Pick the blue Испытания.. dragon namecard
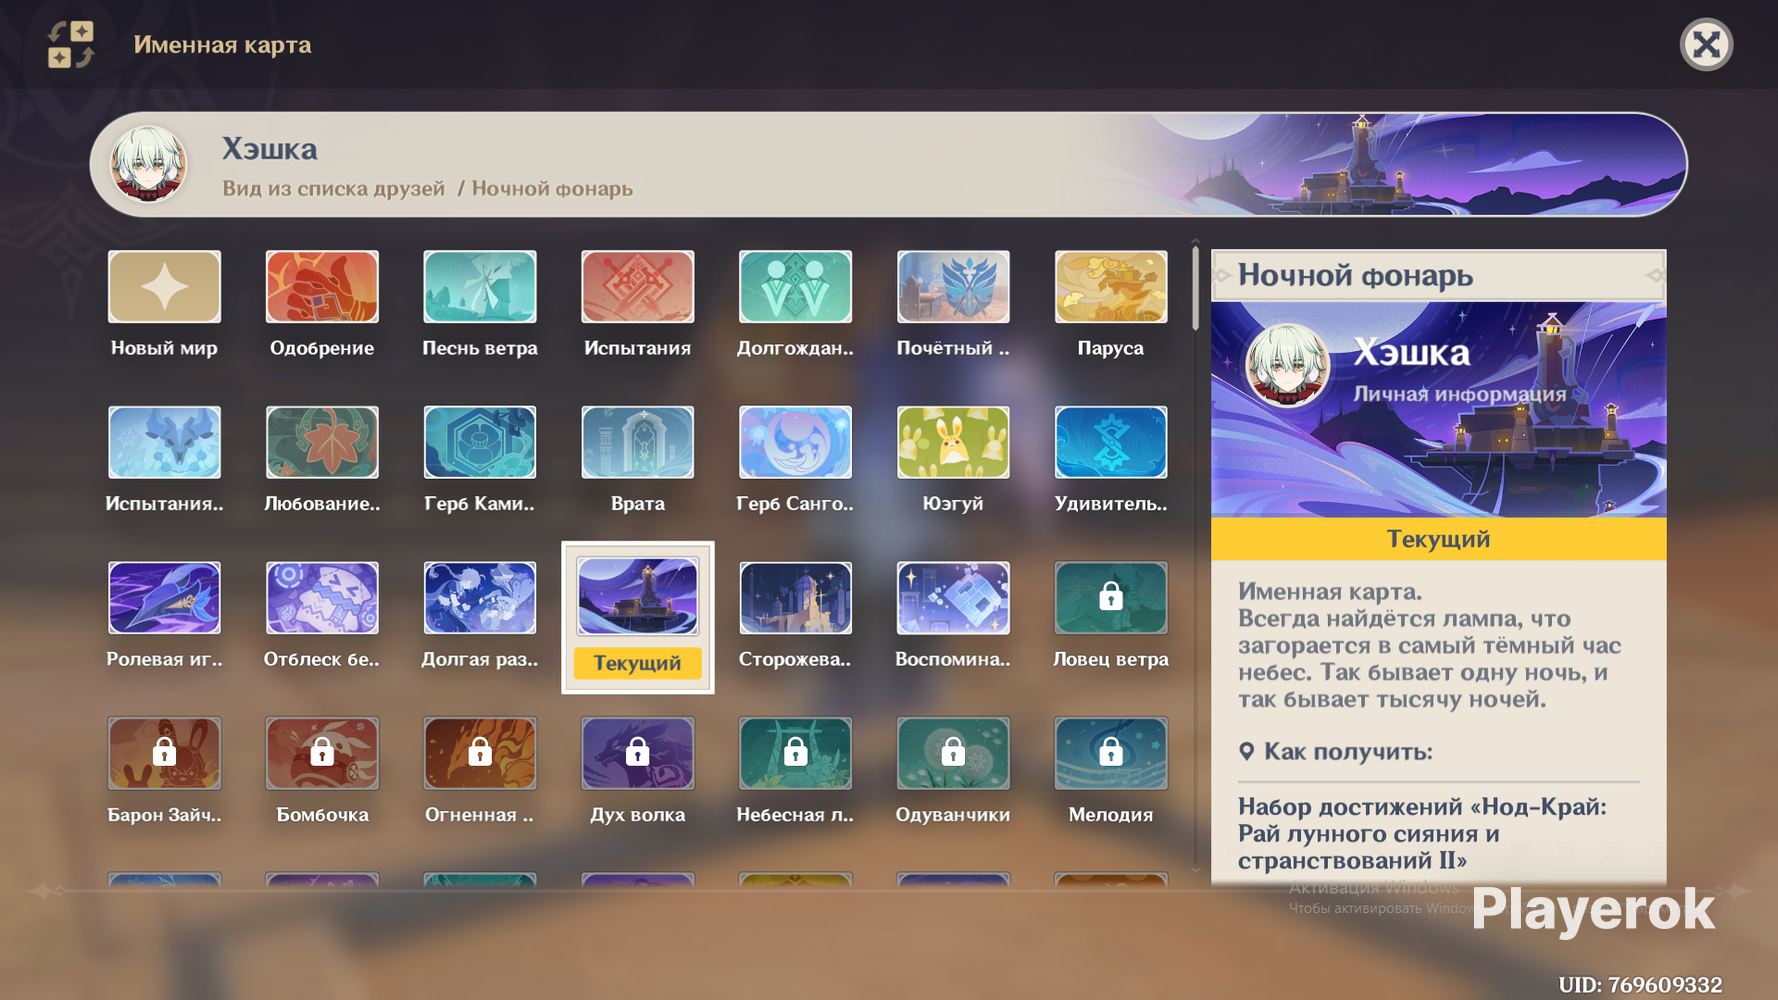Image resolution: width=1778 pixels, height=1000 pixels. (164, 442)
